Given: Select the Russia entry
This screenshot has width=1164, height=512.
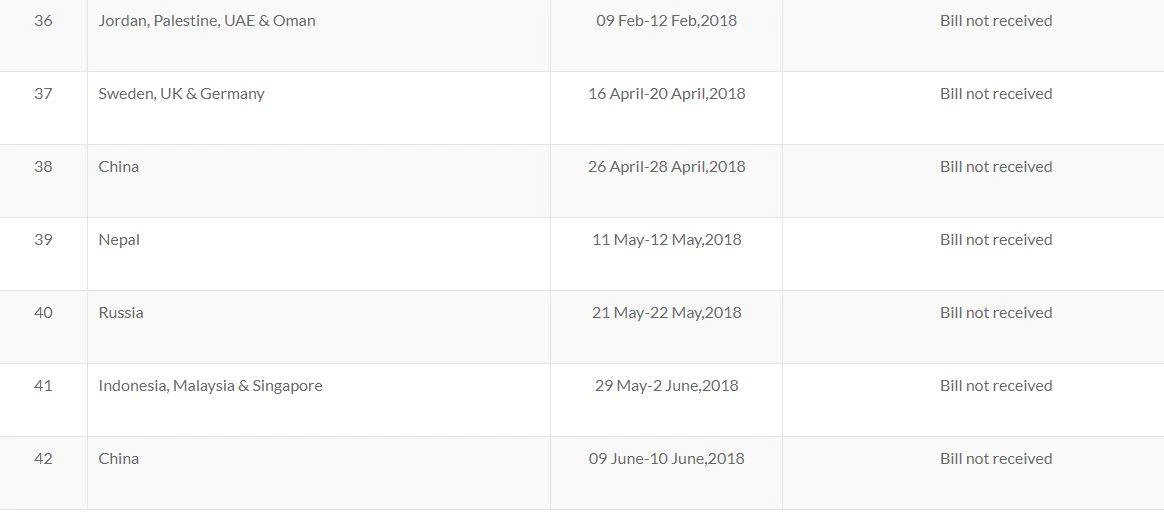Looking at the screenshot, I should tap(121, 312).
